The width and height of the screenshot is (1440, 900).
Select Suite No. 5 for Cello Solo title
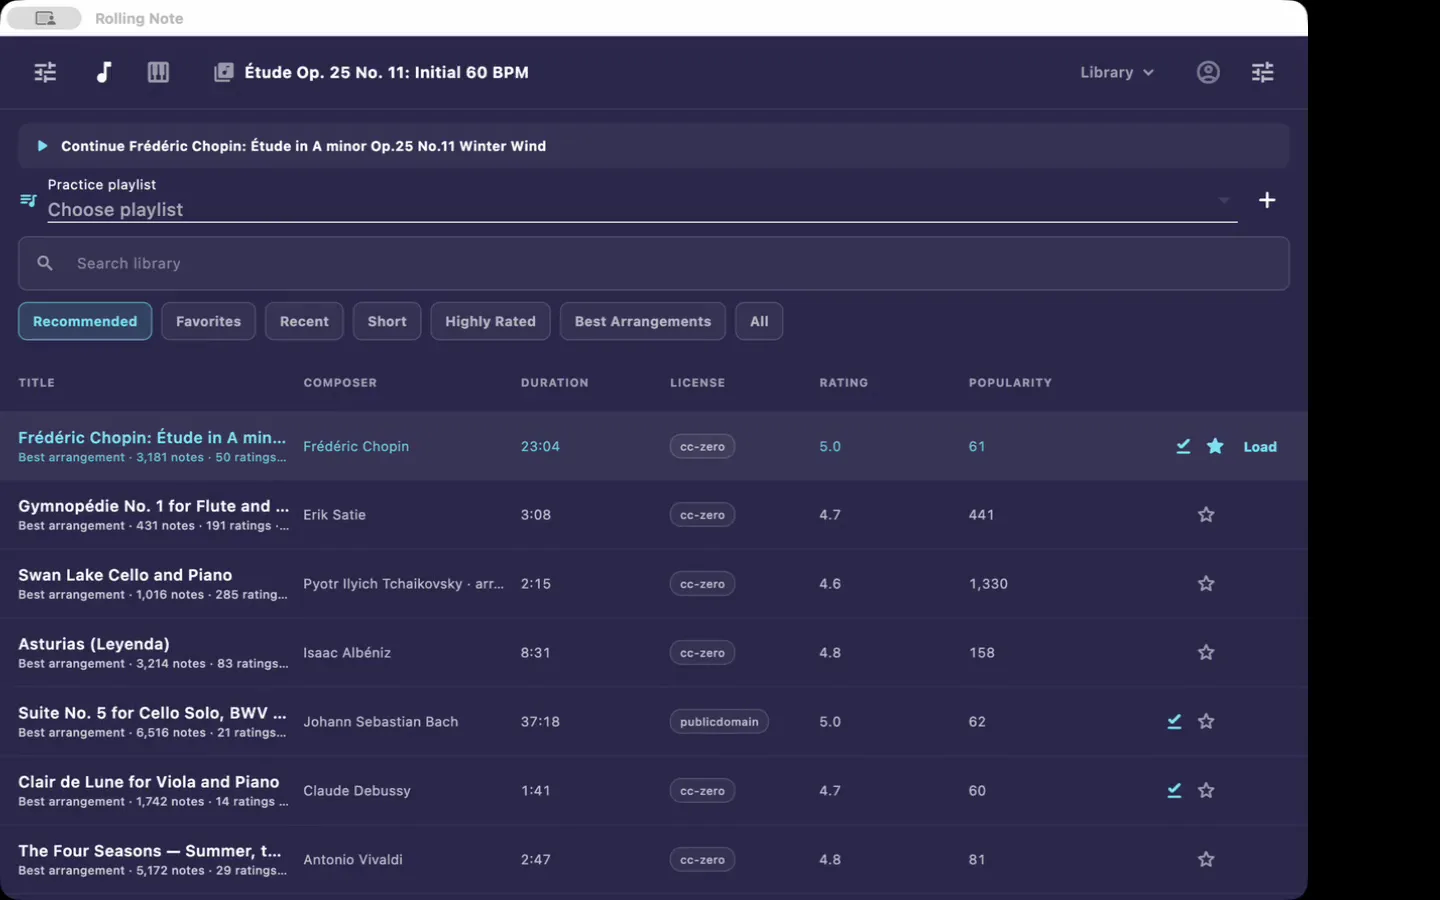[x=152, y=713]
